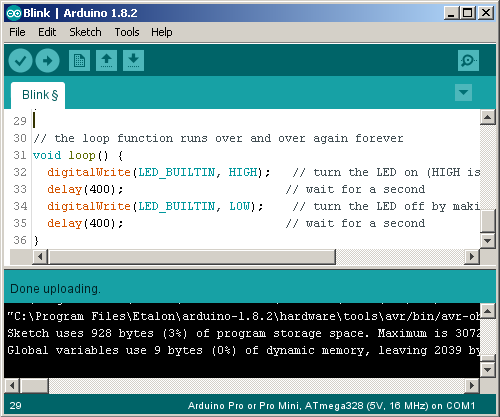Screen dimensions: 500x417
Task: Click editor vertical scrollbar down arrow
Action: tap(488, 240)
